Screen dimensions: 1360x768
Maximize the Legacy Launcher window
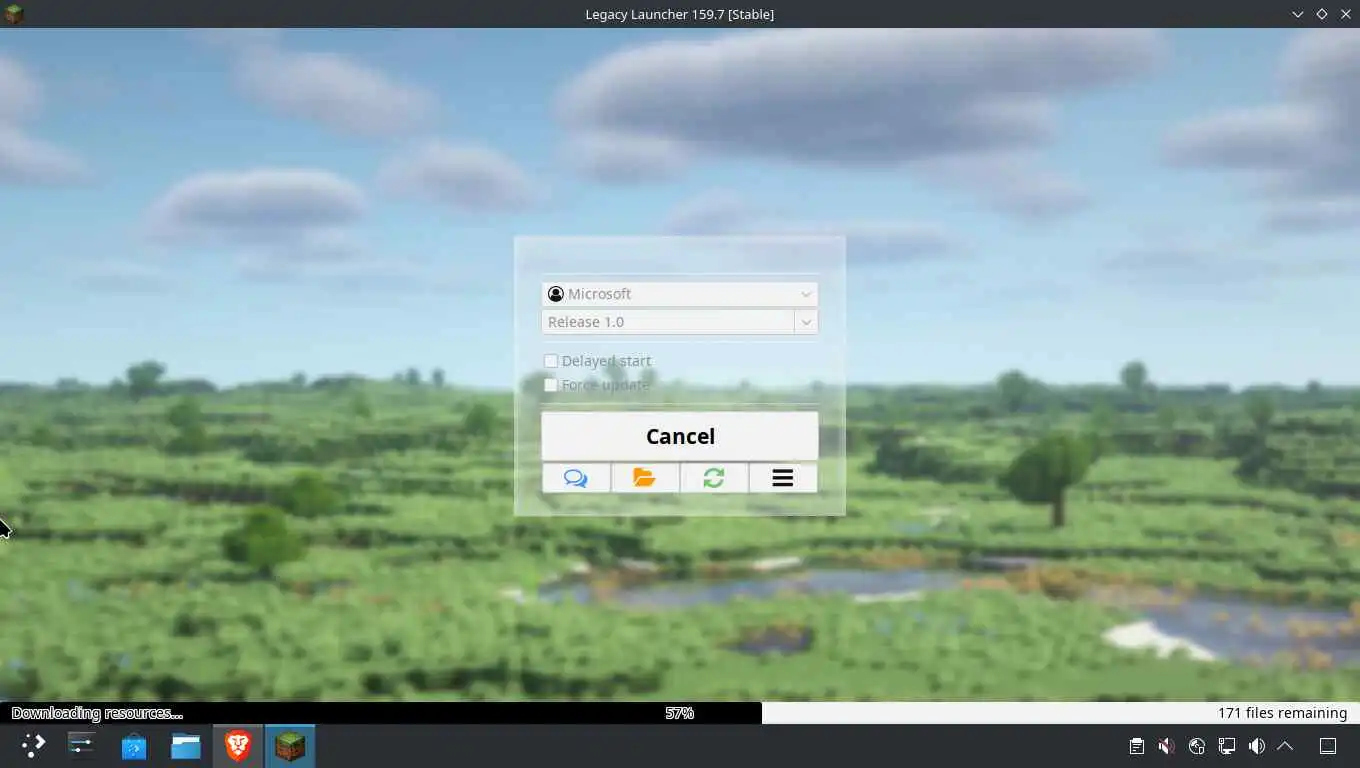click(1322, 14)
